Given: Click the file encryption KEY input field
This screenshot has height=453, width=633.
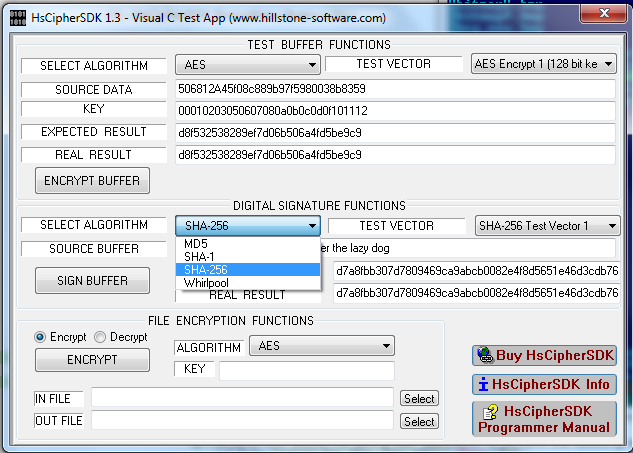Looking at the screenshot, I should (x=307, y=370).
